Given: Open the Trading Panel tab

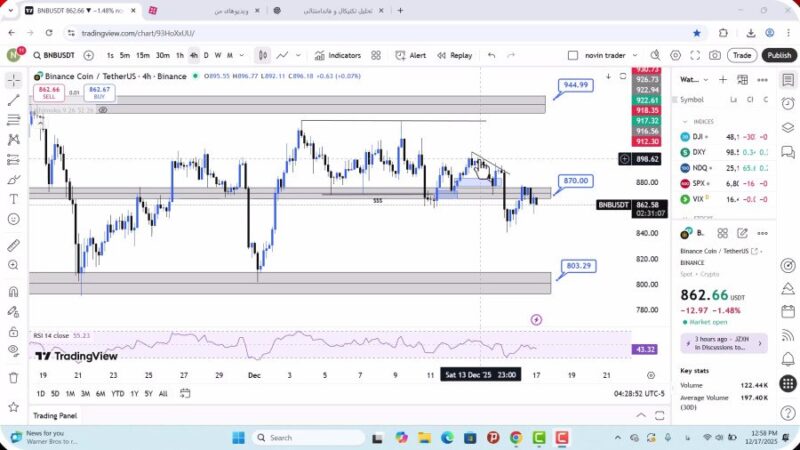Looking at the screenshot, I should click(55, 416).
